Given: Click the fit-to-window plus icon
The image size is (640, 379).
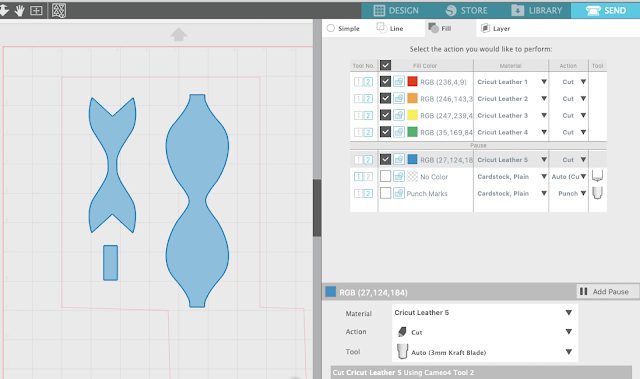Looking at the screenshot, I should (36, 11).
